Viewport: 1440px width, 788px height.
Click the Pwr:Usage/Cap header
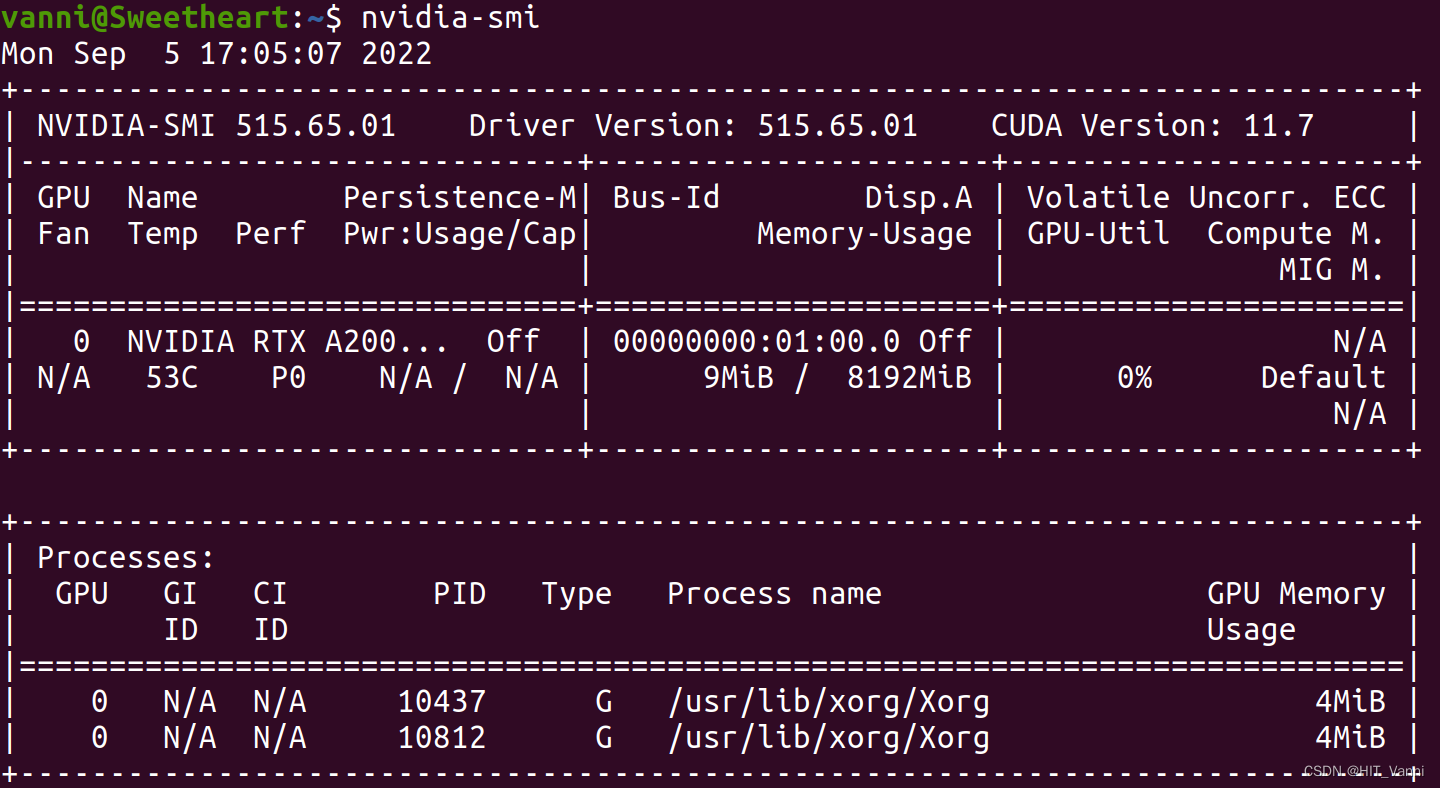(x=460, y=233)
